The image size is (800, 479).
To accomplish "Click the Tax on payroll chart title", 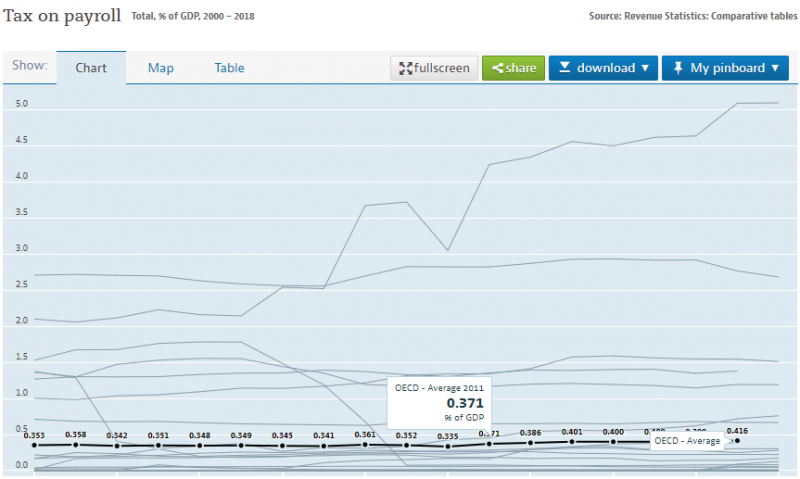I will [63, 16].
